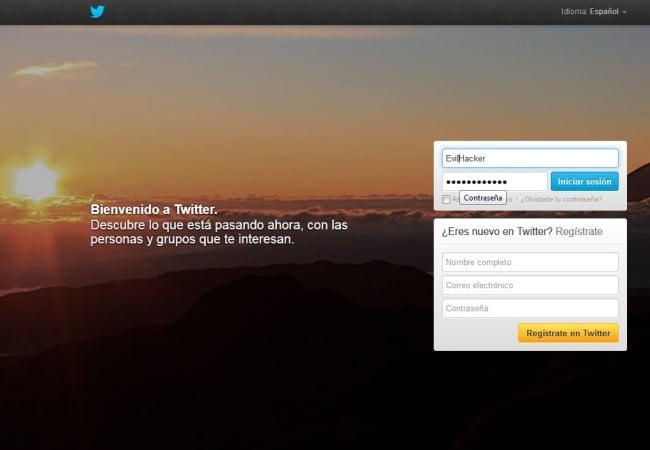Click the Twitter bird logo
650x450 pixels.
[97, 12]
